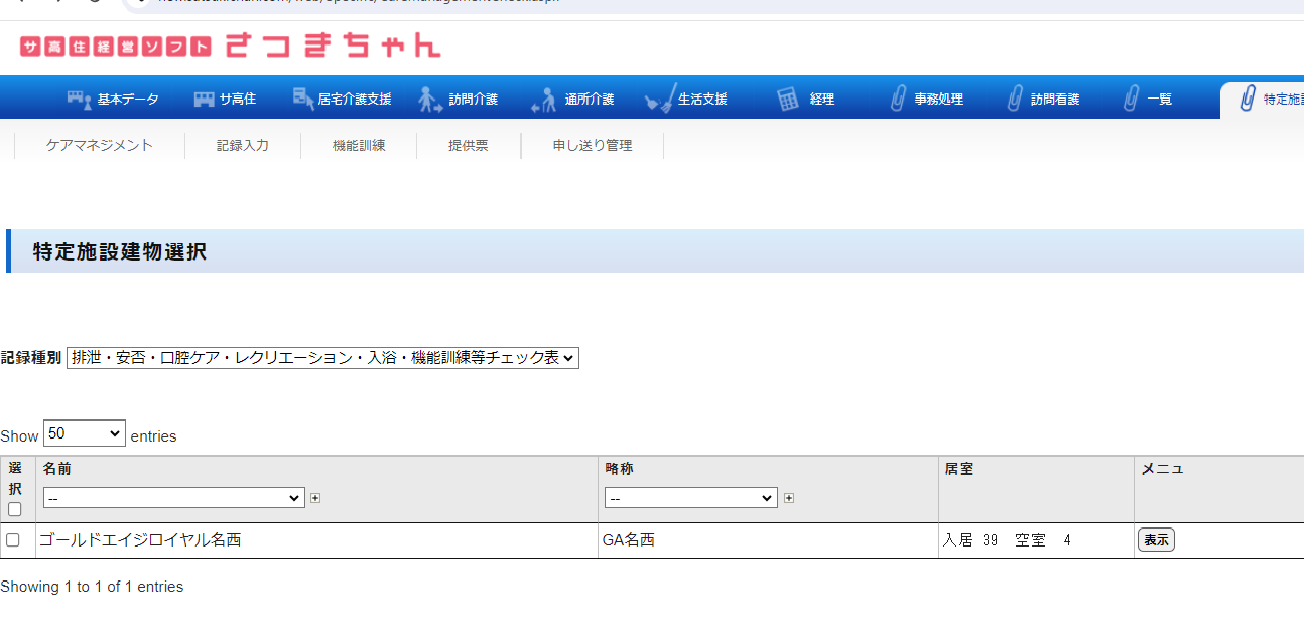This screenshot has height=626, width=1304.
Task: Open the 経理 calculator icon
Action: [789, 99]
